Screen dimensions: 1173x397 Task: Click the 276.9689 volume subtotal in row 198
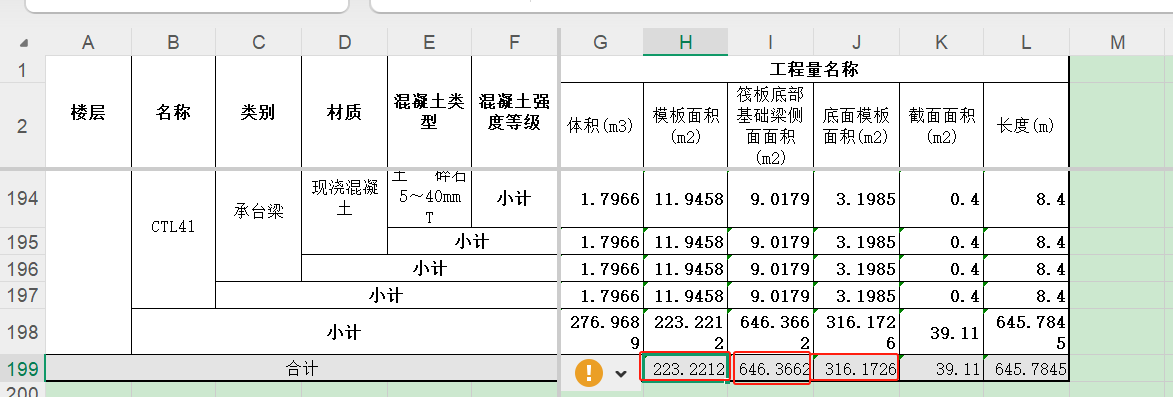(x=601, y=331)
